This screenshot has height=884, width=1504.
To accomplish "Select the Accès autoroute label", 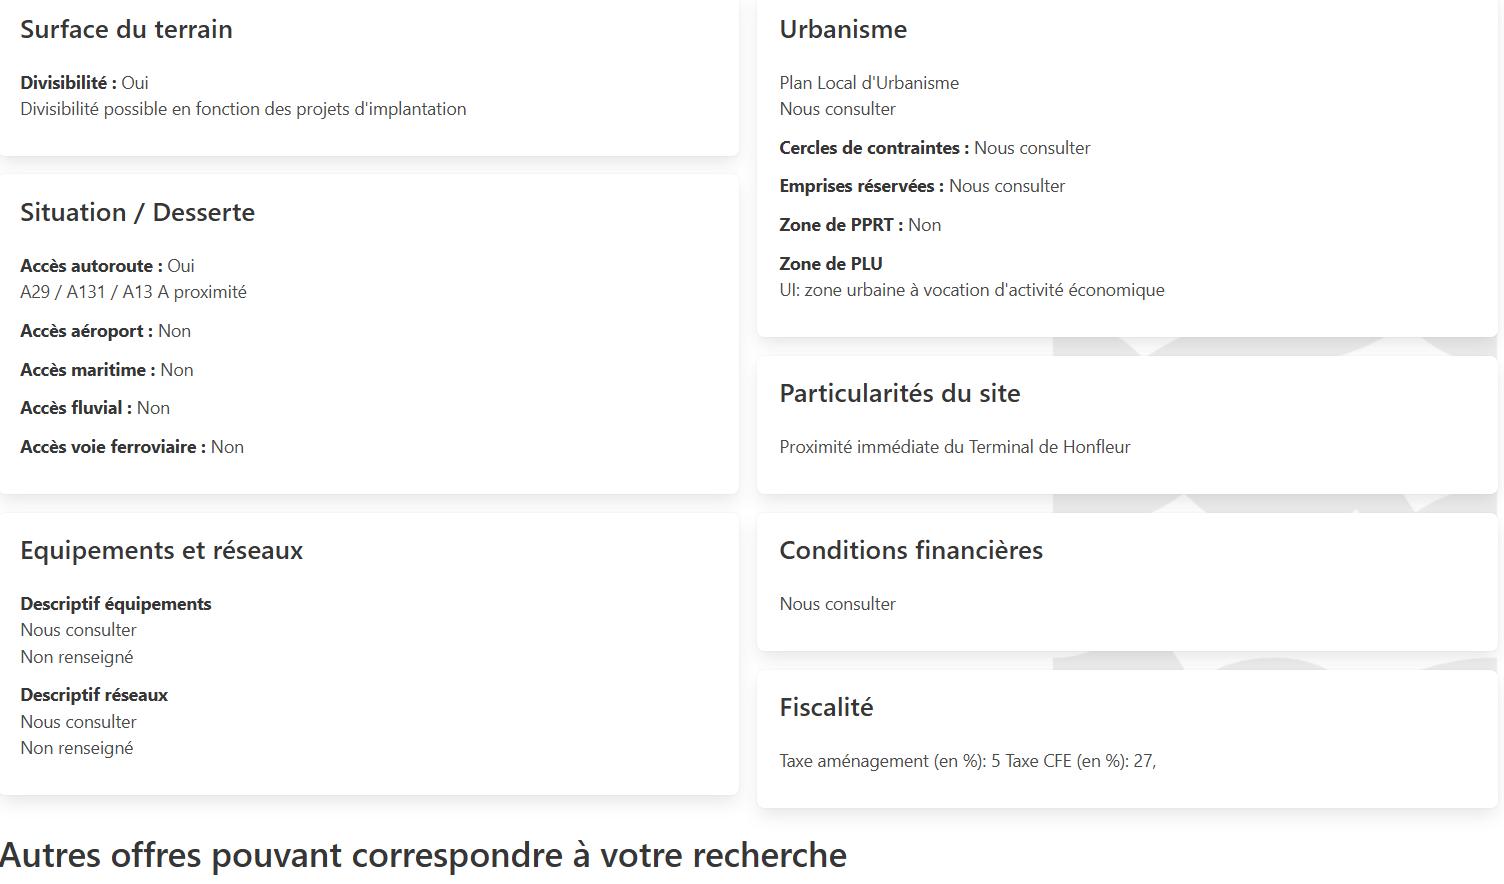I will [91, 266].
